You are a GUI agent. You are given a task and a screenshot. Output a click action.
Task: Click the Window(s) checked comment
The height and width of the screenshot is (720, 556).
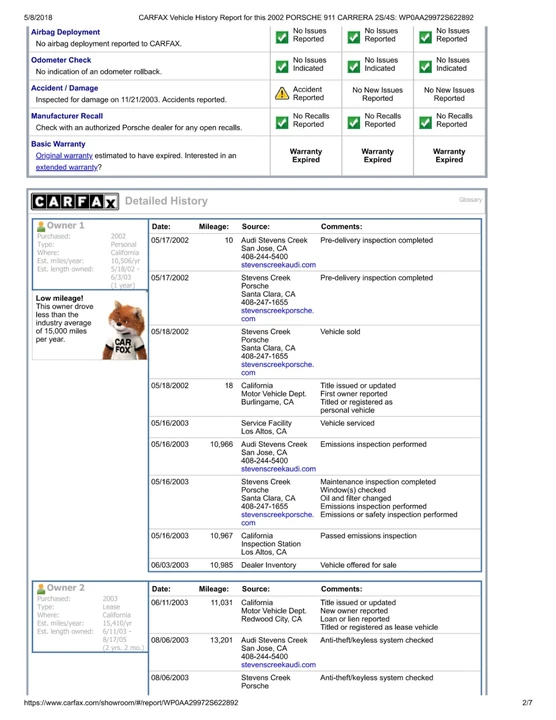(x=353, y=490)
